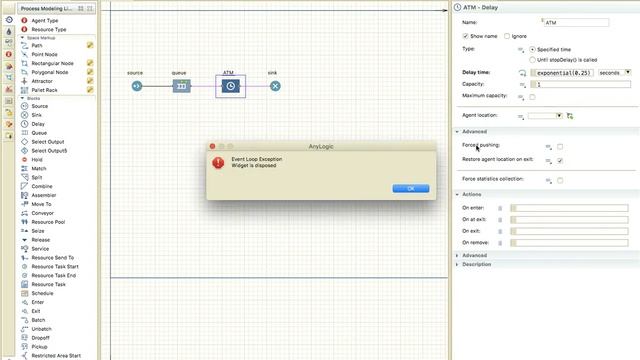
Task: Select the Specified time radio option
Action: (532, 49)
